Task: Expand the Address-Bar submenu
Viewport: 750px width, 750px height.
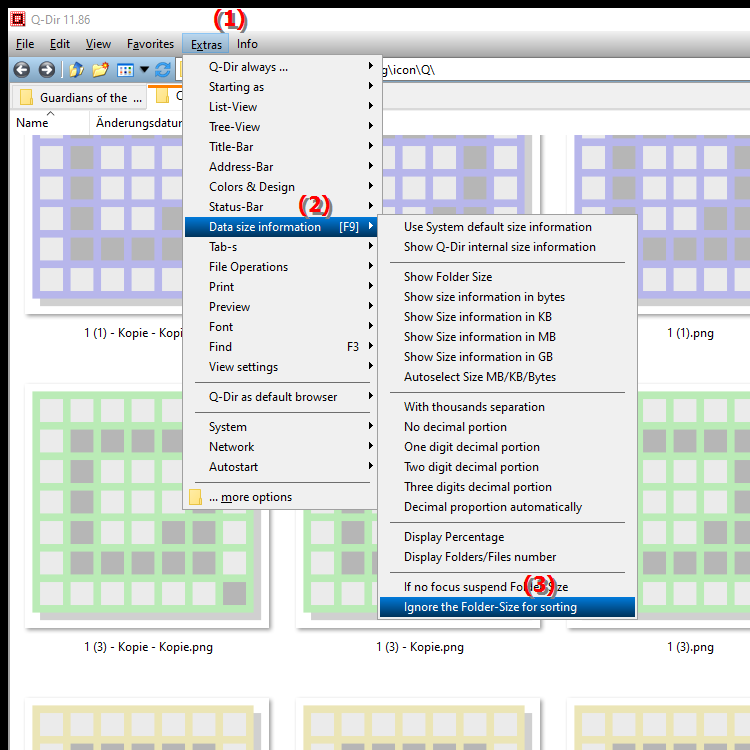Action: pyautogui.click(x=281, y=167)
